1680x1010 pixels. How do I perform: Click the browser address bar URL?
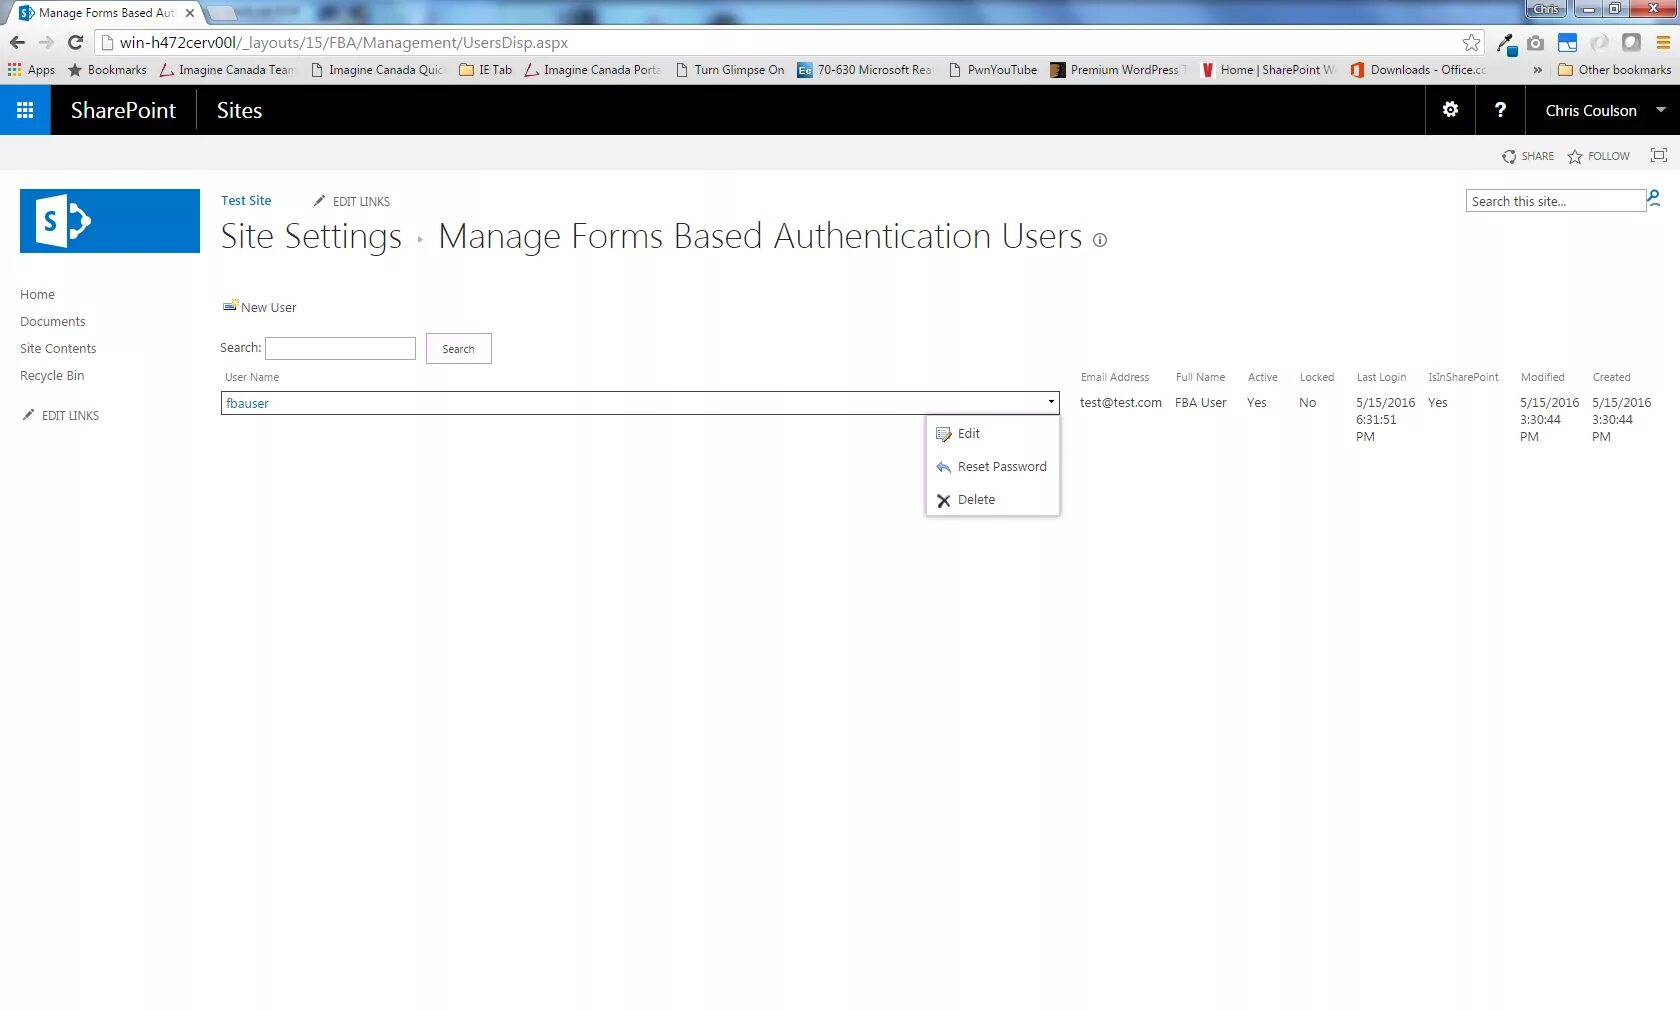pyautogui.click(x=344, y=42)
